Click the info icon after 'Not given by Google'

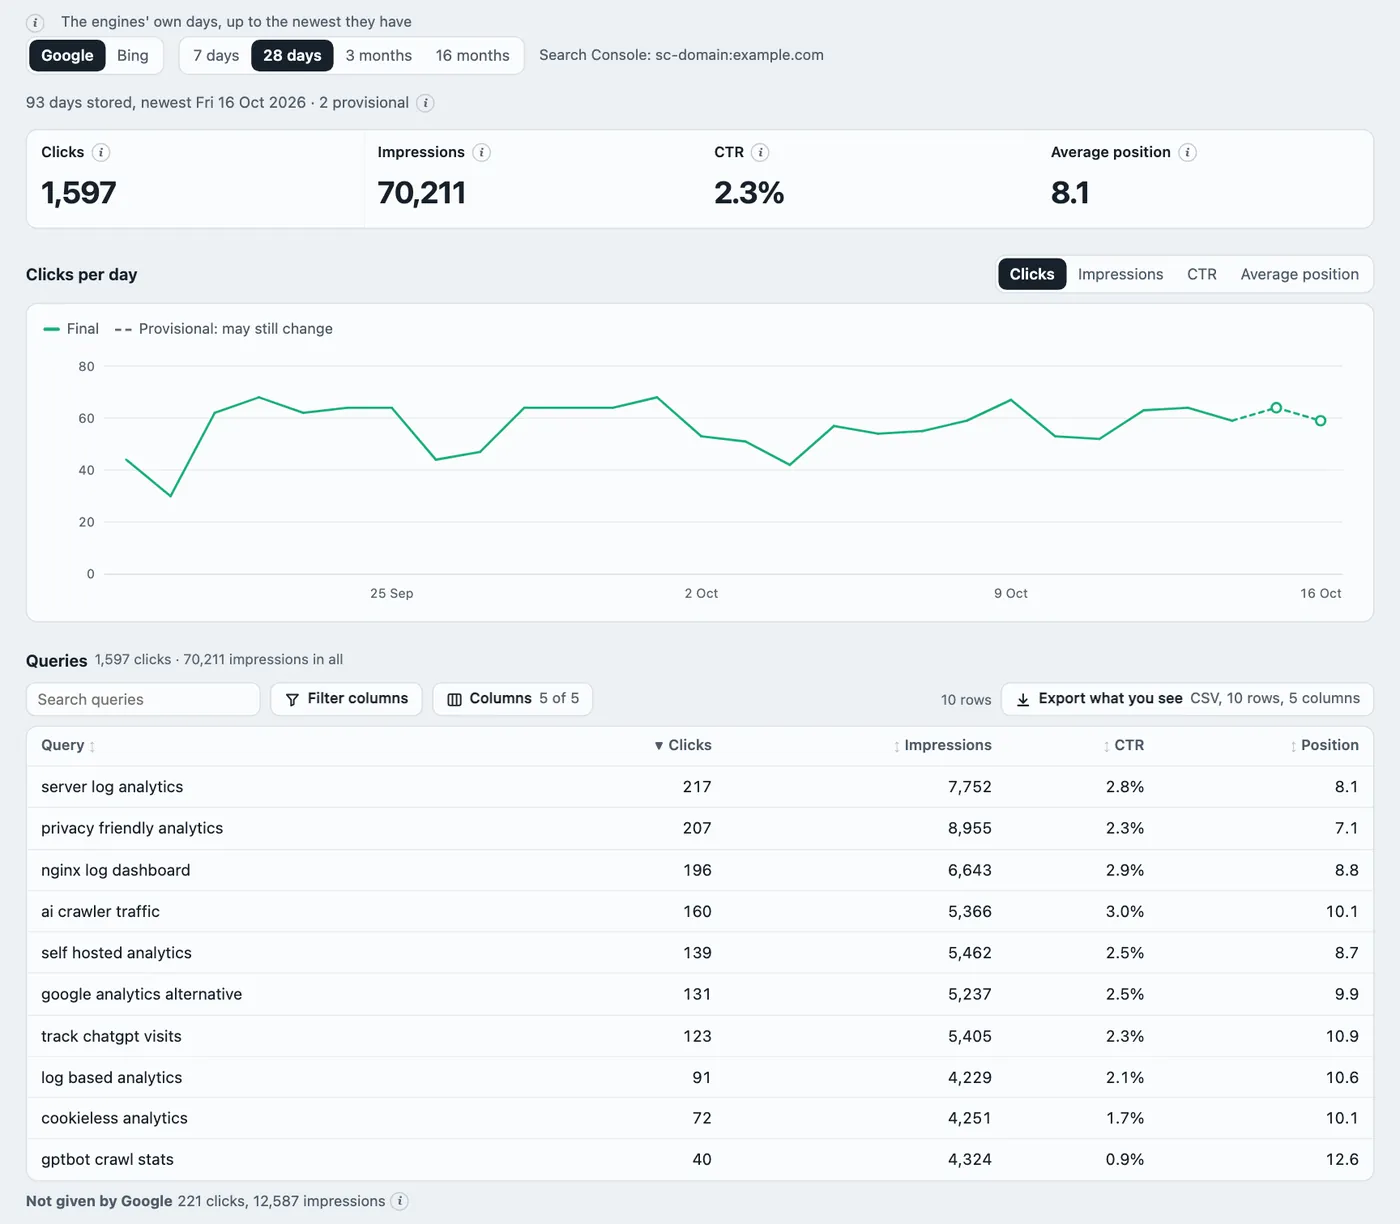point(400,1201)
